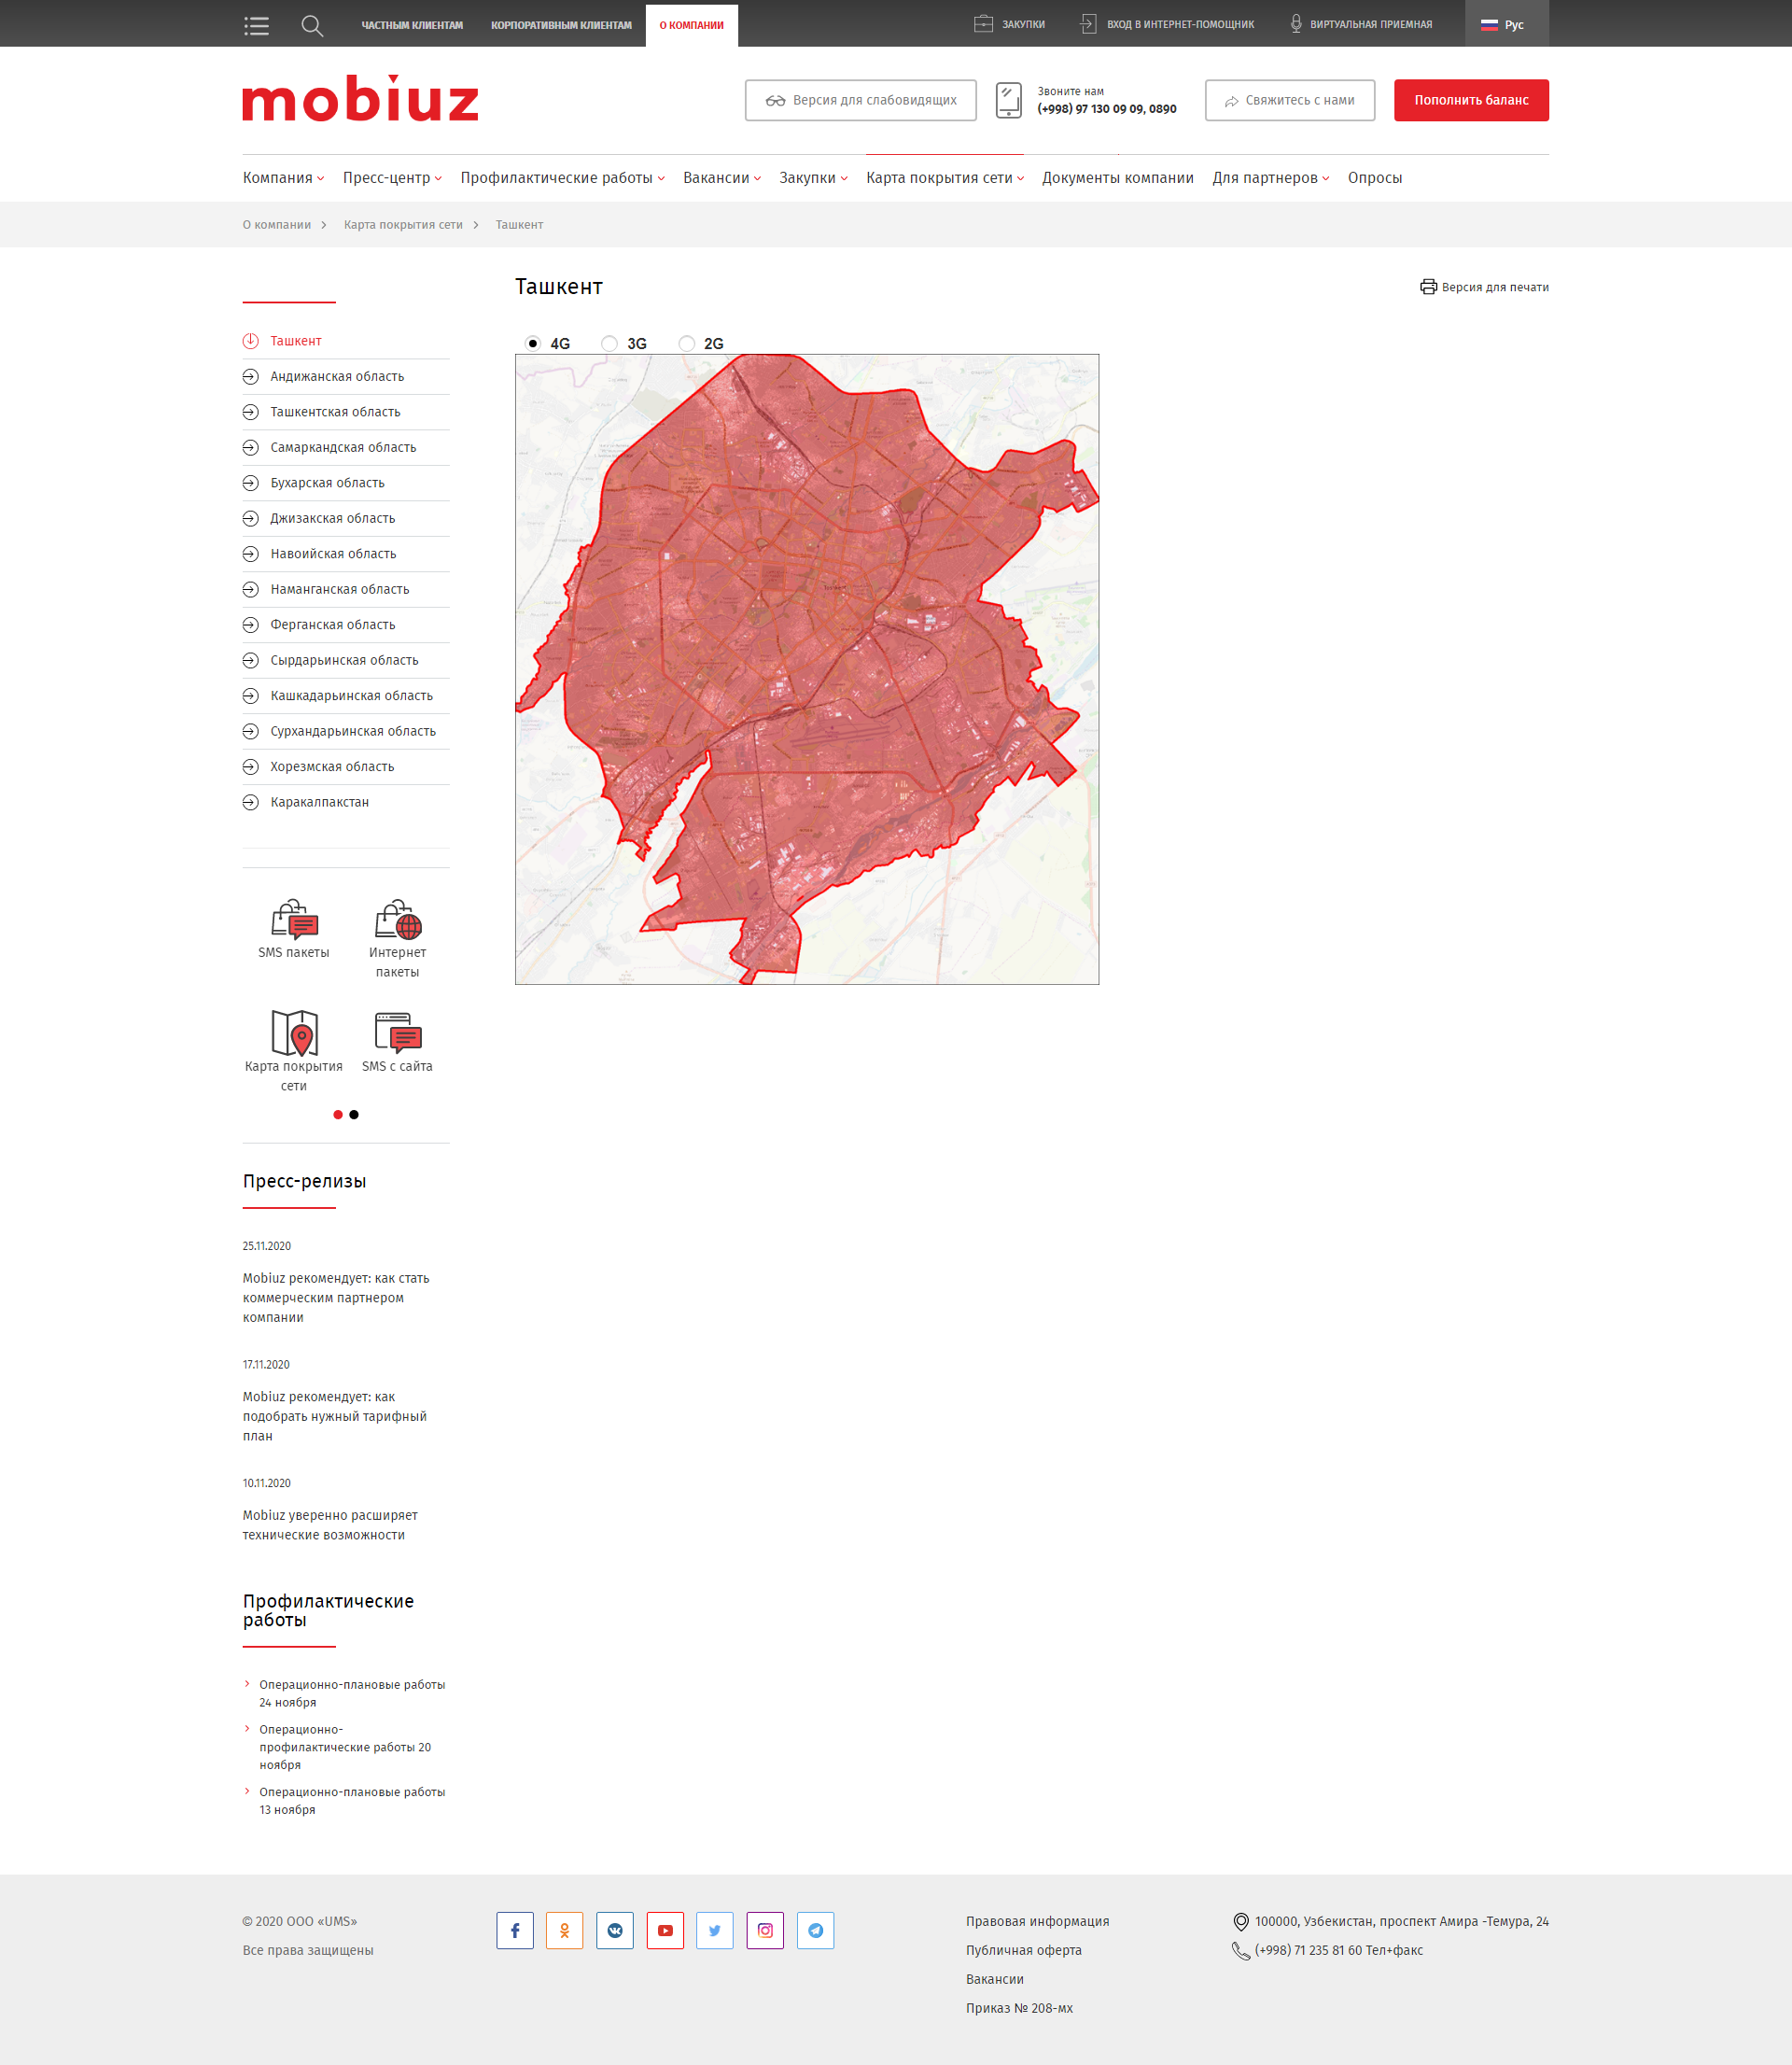Click the Пополнить баланс button
This screenshot has height=2065, width=1792.
(1470, 100)
